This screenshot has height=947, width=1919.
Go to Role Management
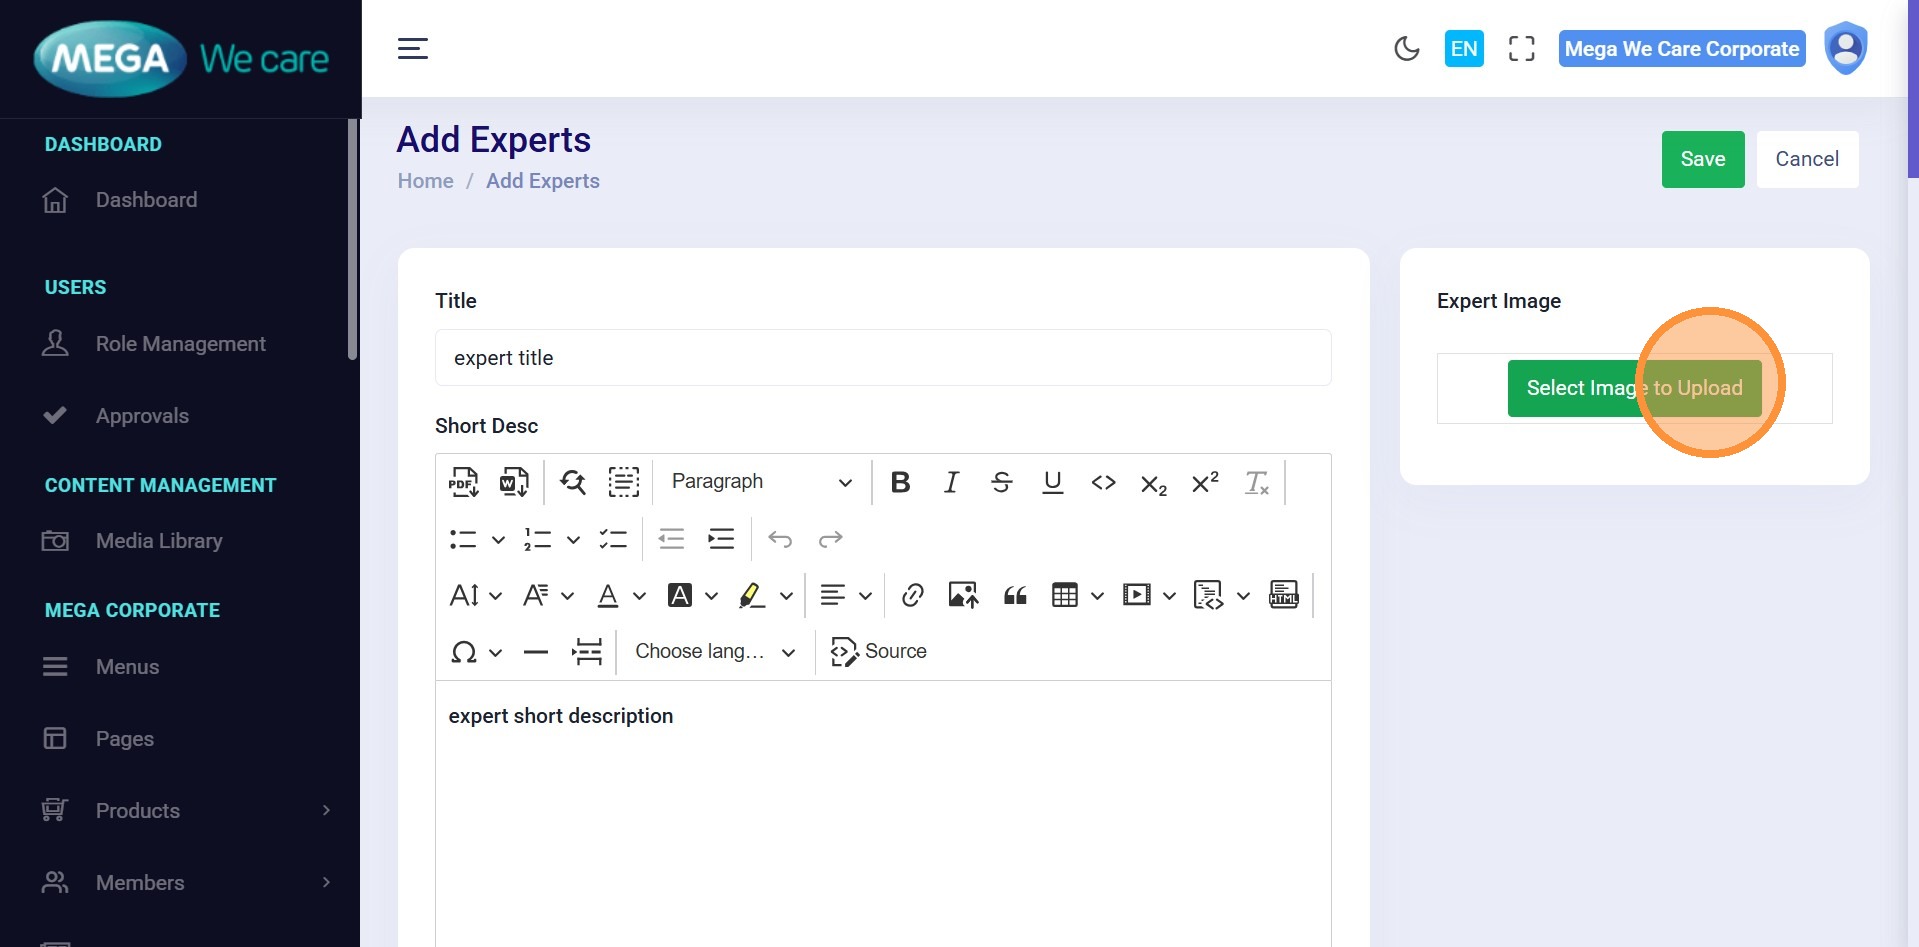[x=180, y=344]
